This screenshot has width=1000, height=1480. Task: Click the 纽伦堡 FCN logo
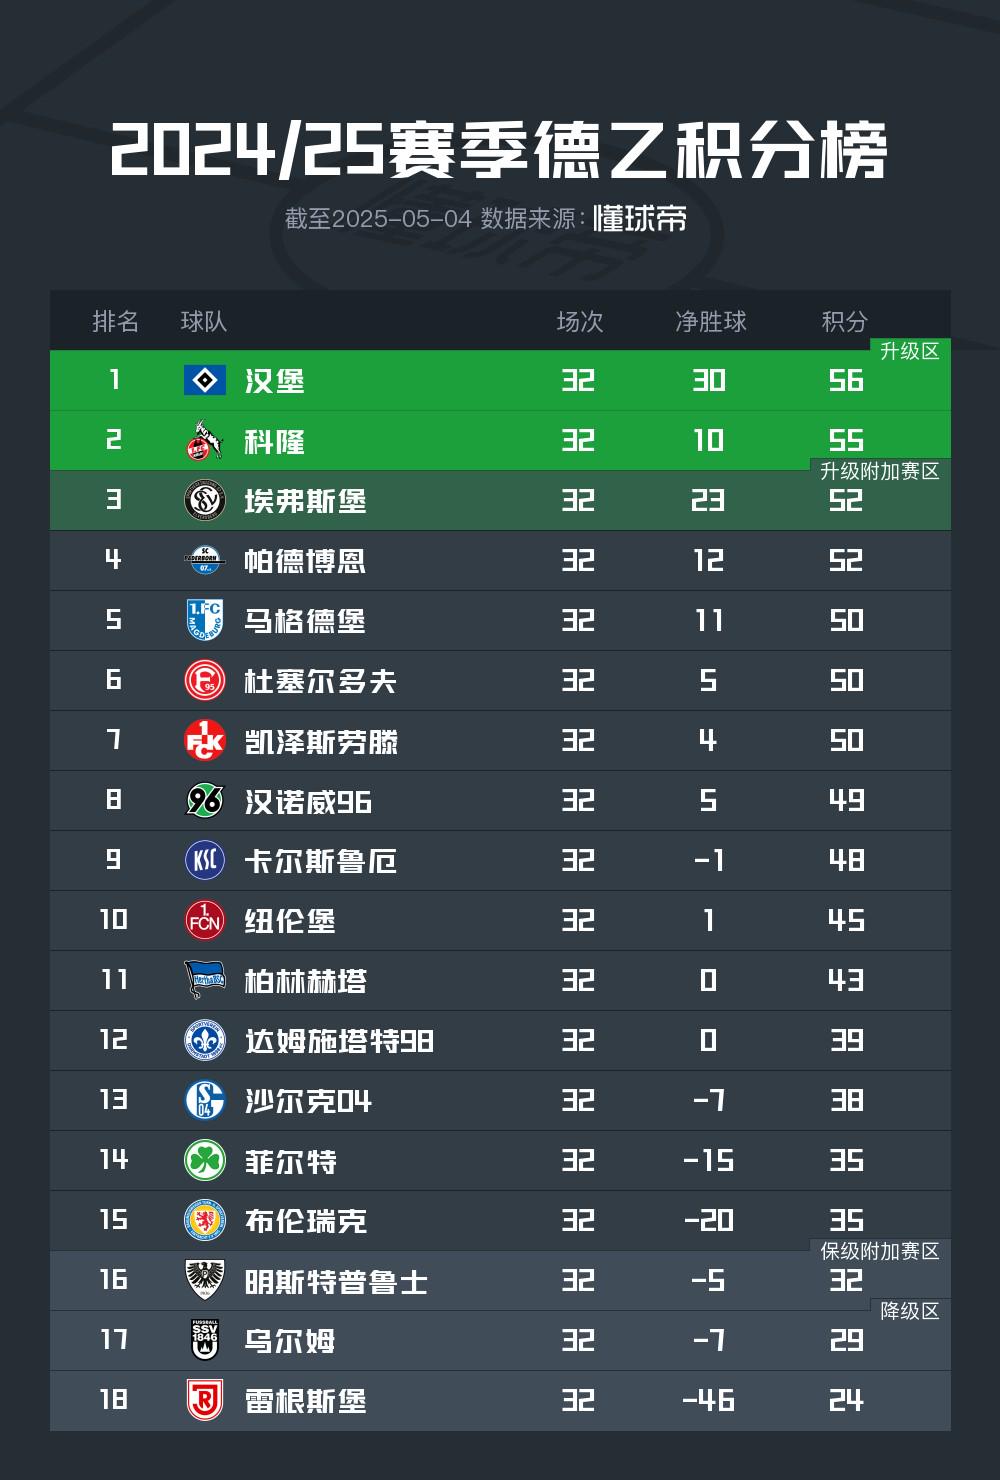pos(205,920)
